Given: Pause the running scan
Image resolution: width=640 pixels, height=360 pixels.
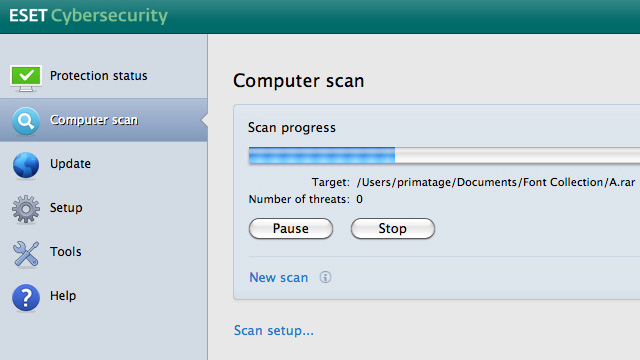Looking at the screenshot, I should click(x=291, y=228).
